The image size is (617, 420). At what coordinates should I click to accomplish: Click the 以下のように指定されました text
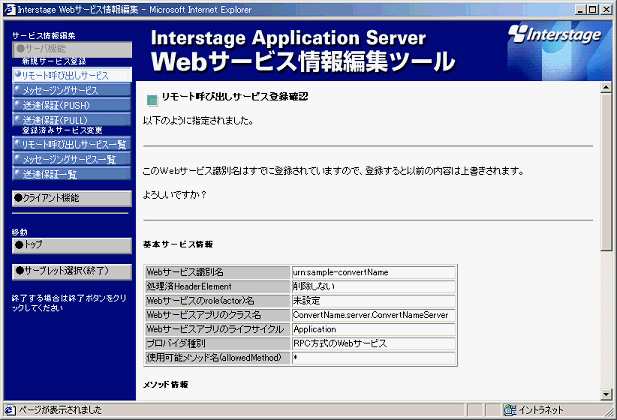point(198,121)
